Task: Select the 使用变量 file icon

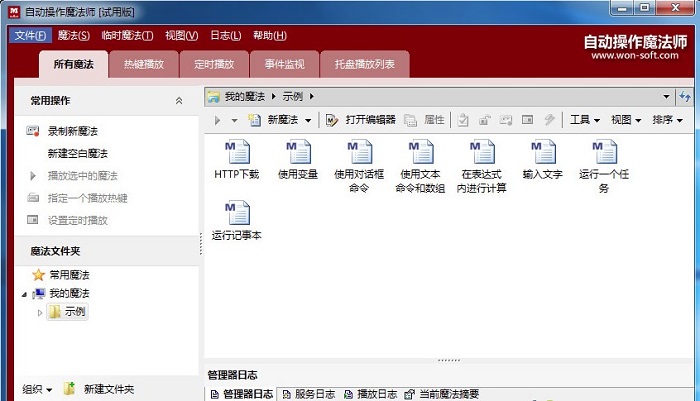Action: coord(298,152)
